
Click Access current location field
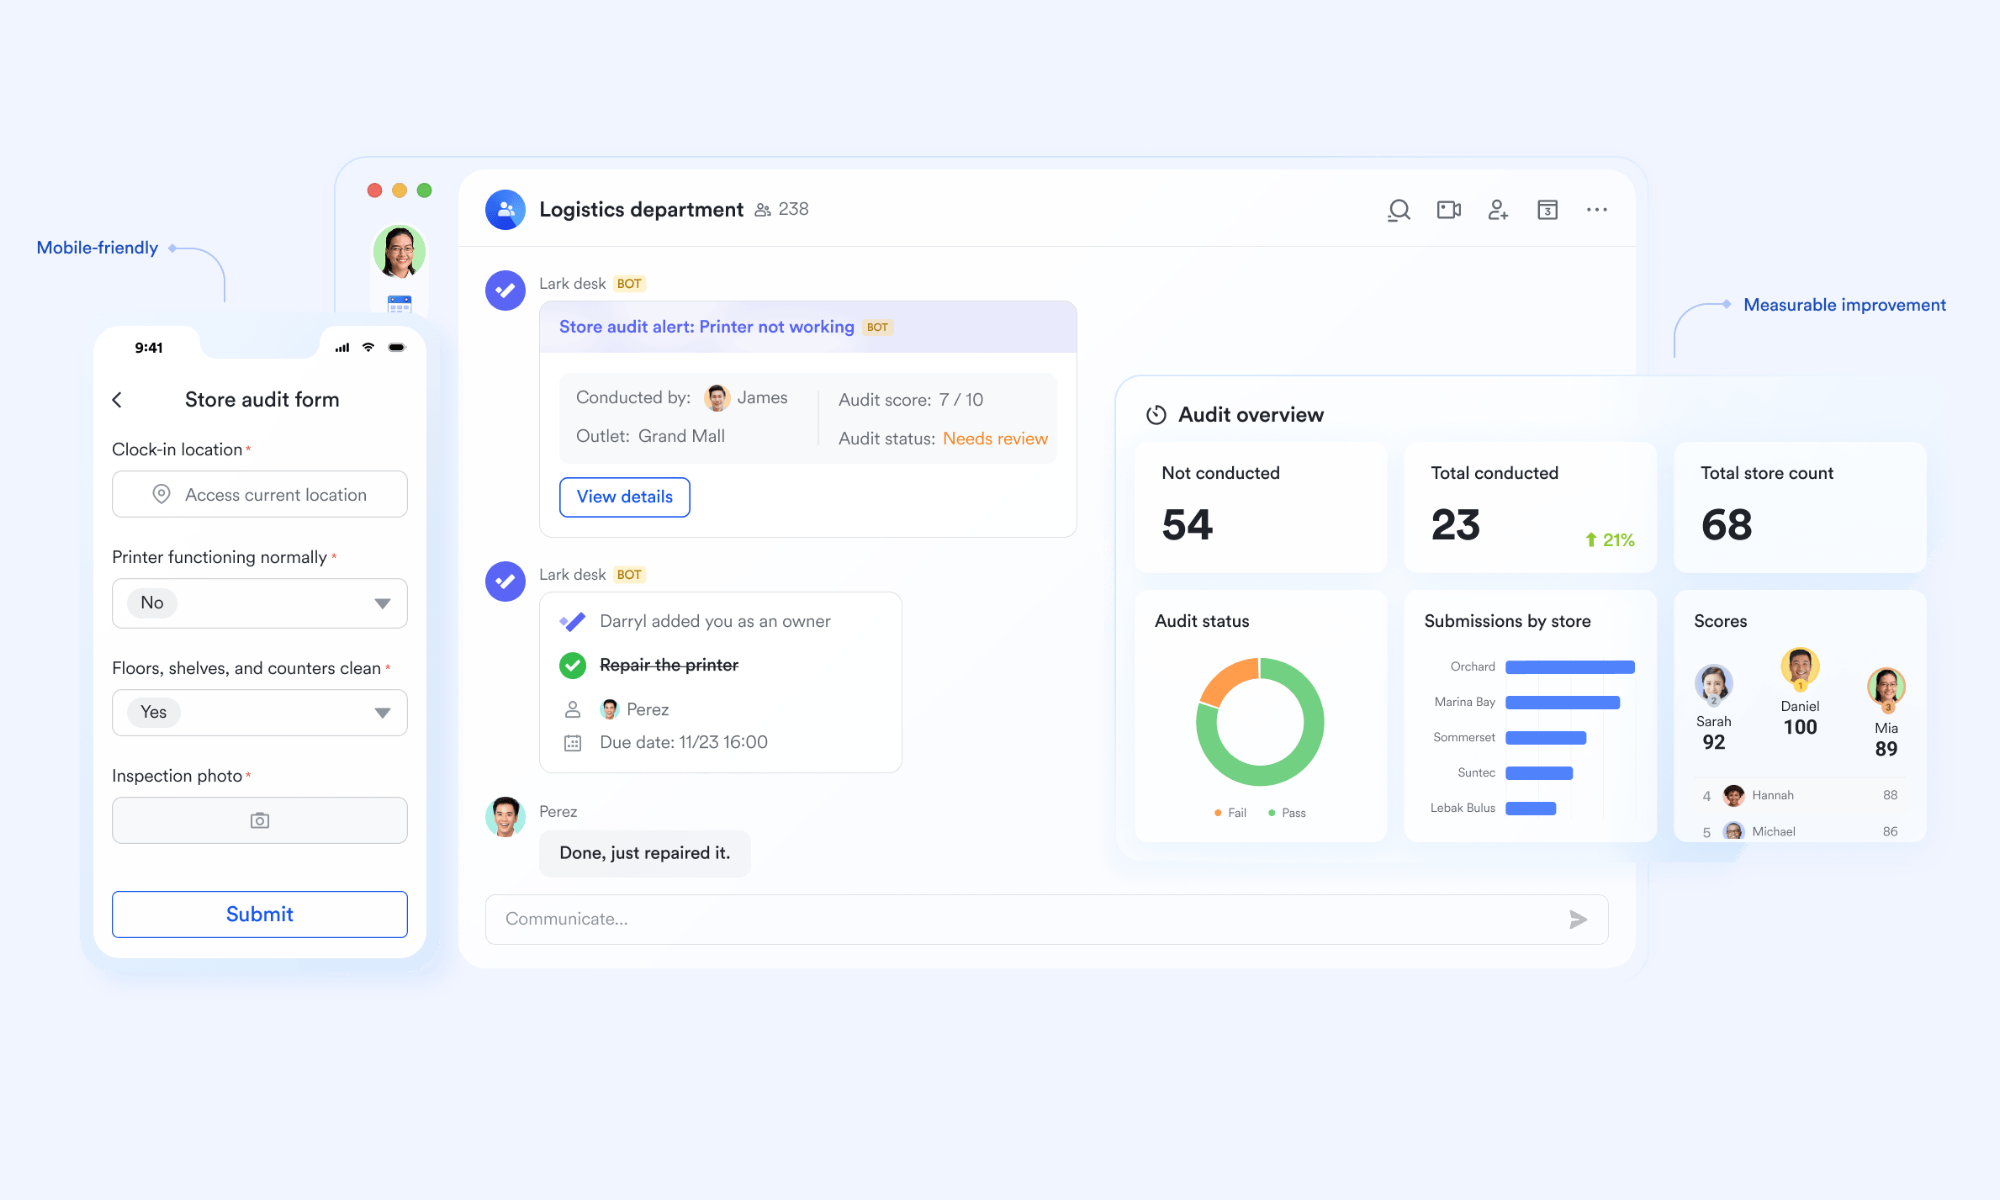click(x=260, y=495)
